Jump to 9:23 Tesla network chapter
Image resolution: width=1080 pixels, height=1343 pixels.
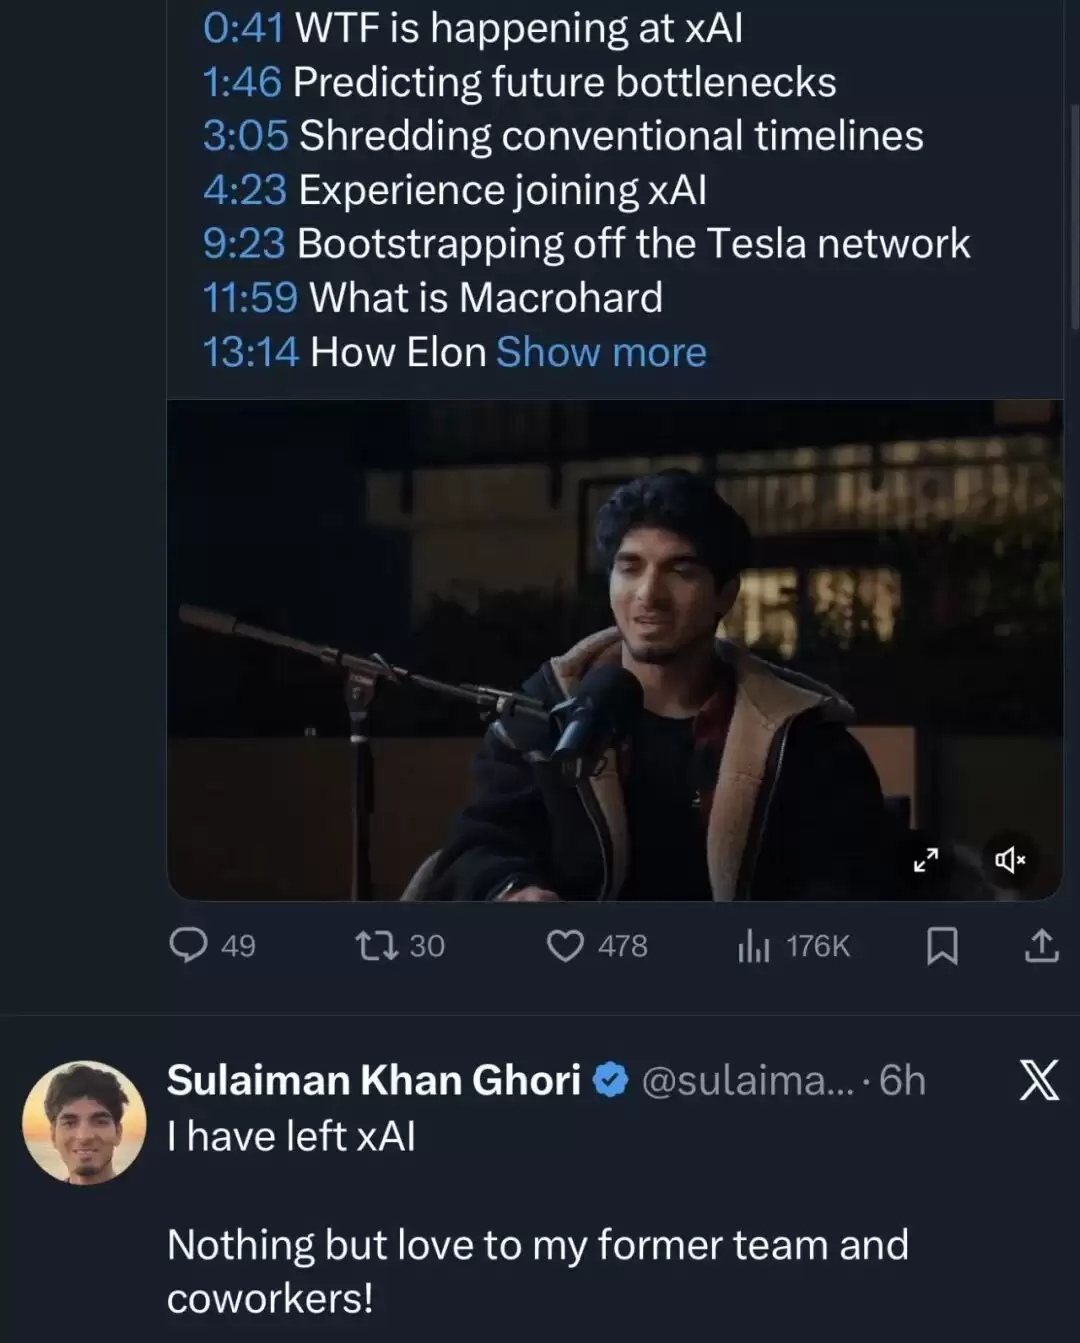243,244
